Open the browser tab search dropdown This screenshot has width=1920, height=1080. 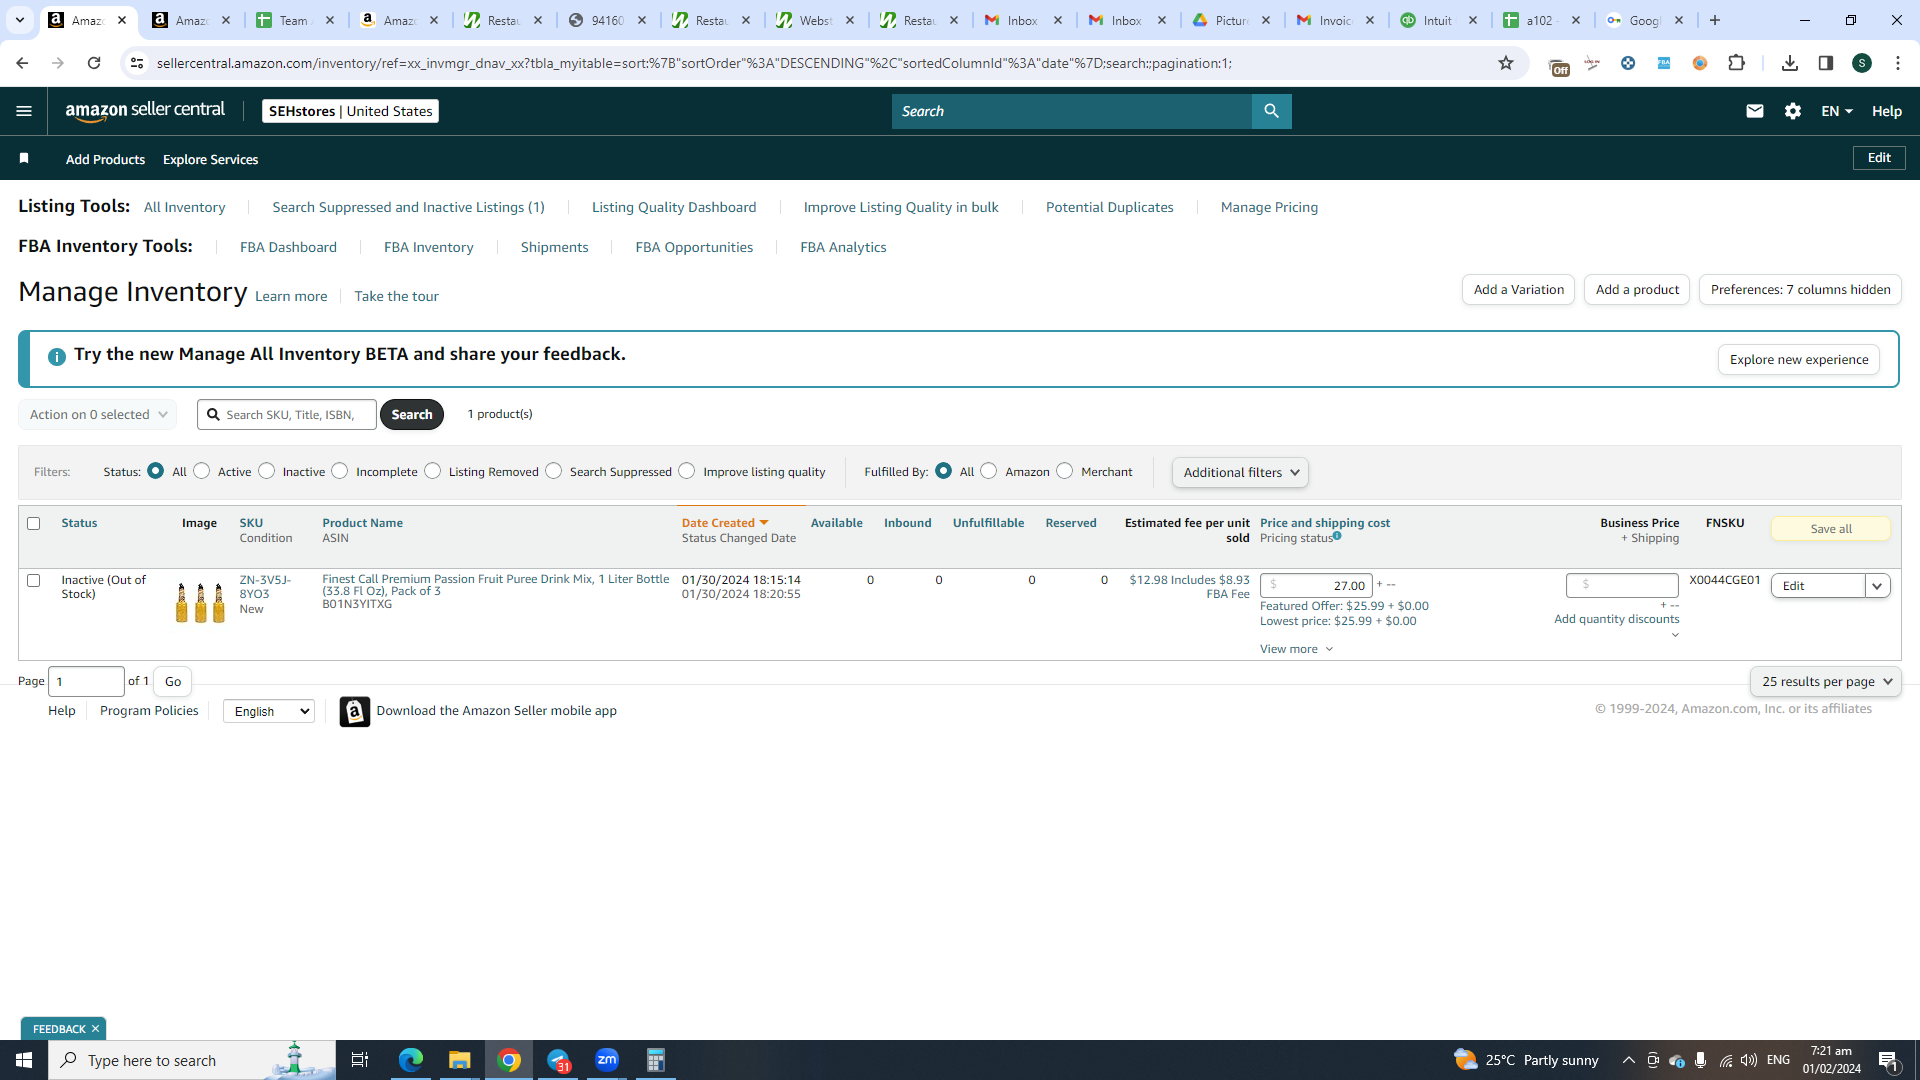click(19, 20)
